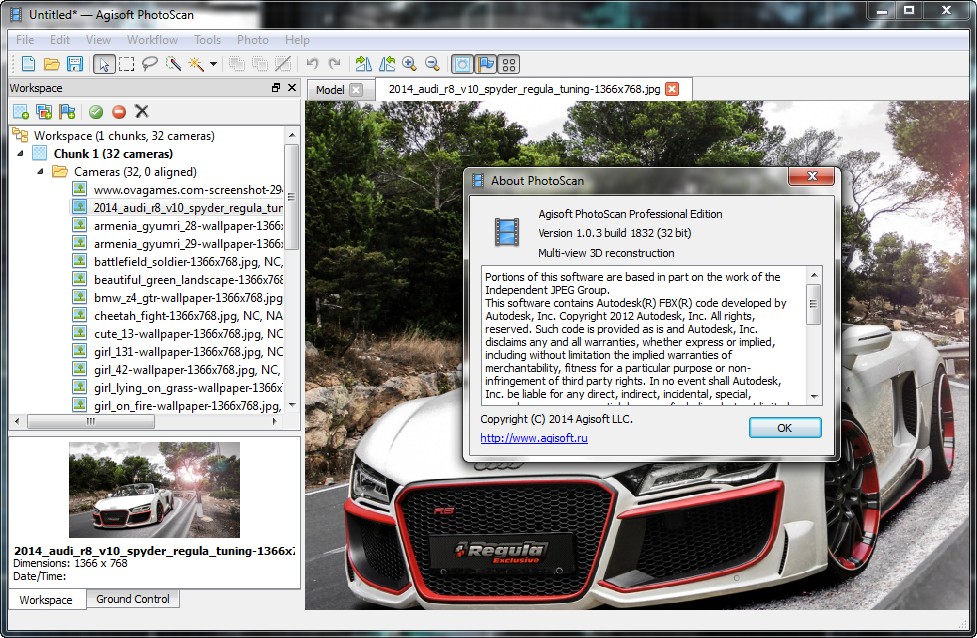Select the Intelligent Scissors tool
Image resolution: width=977 pixels, height=638 pixels.
(x=173, y=64)
